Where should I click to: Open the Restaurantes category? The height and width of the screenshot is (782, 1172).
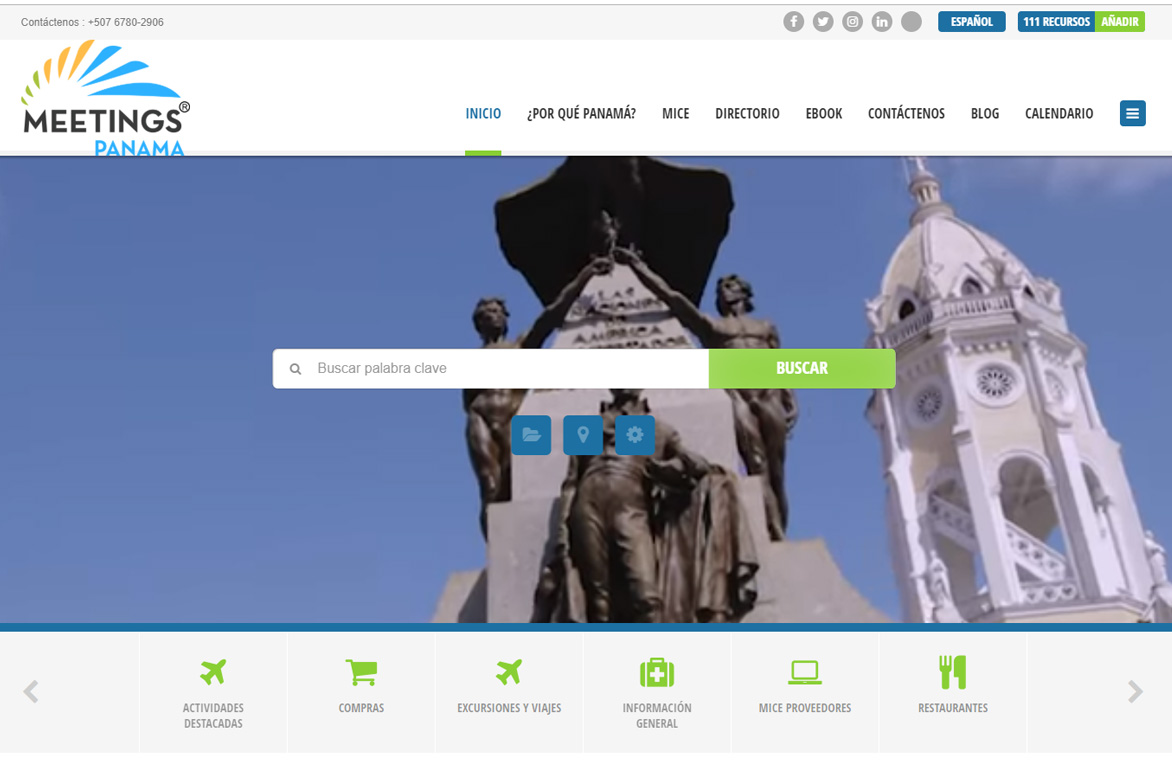coord(953,693)
